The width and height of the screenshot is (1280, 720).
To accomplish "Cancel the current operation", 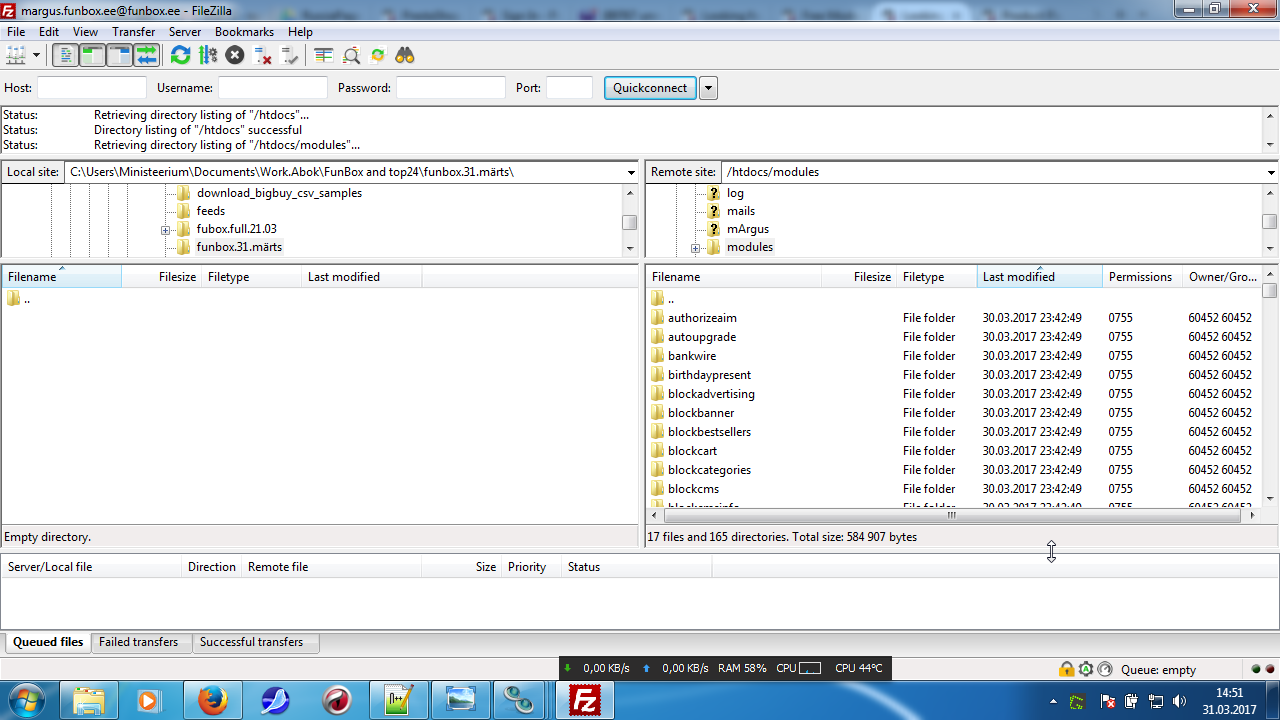I will (x=235, y=55).
